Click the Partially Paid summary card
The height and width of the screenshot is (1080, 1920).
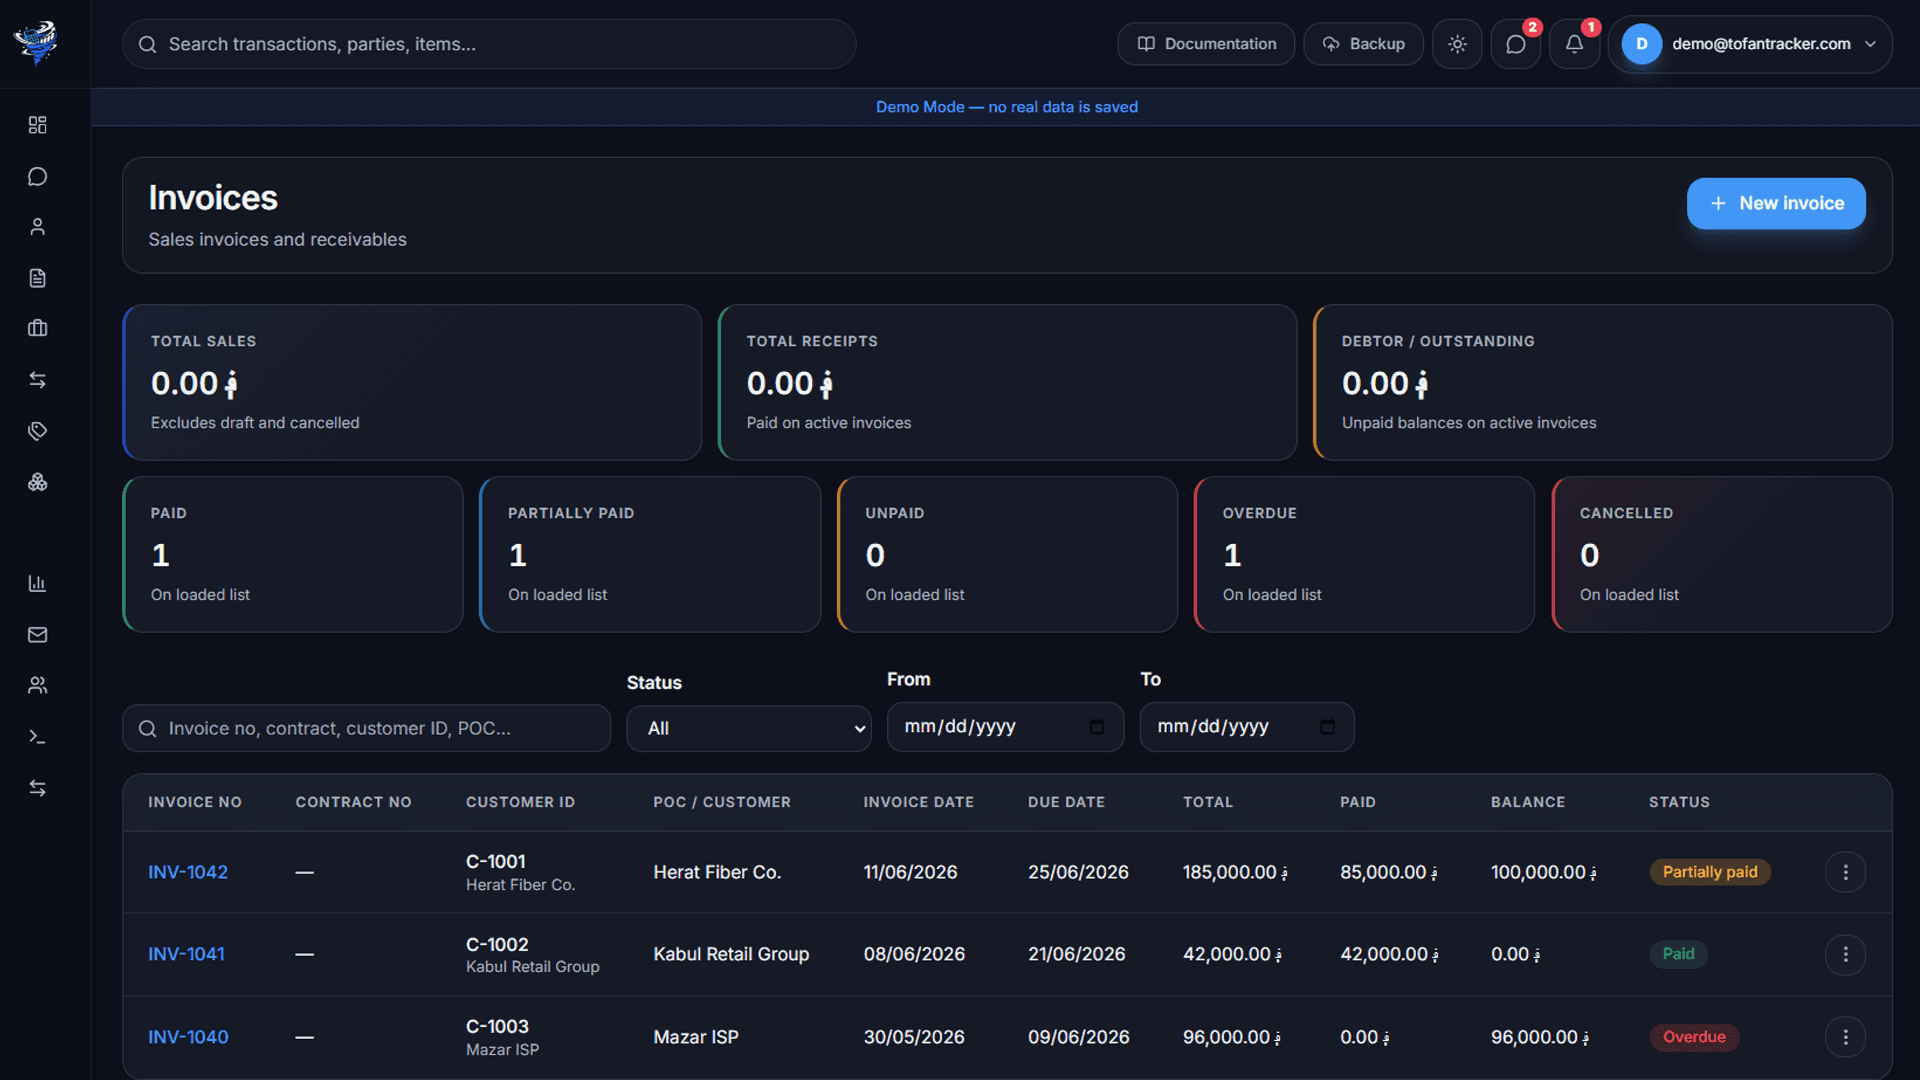pyautogui.click(x=650, y=554)
